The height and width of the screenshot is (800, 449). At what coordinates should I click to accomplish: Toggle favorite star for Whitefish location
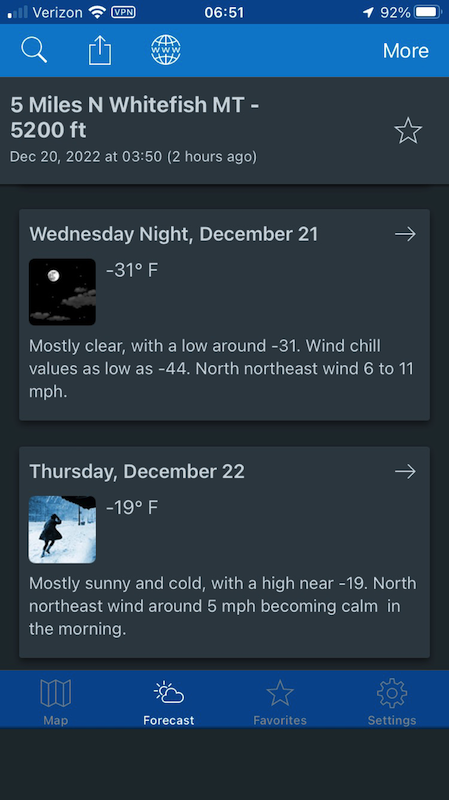tap(408, 131)
